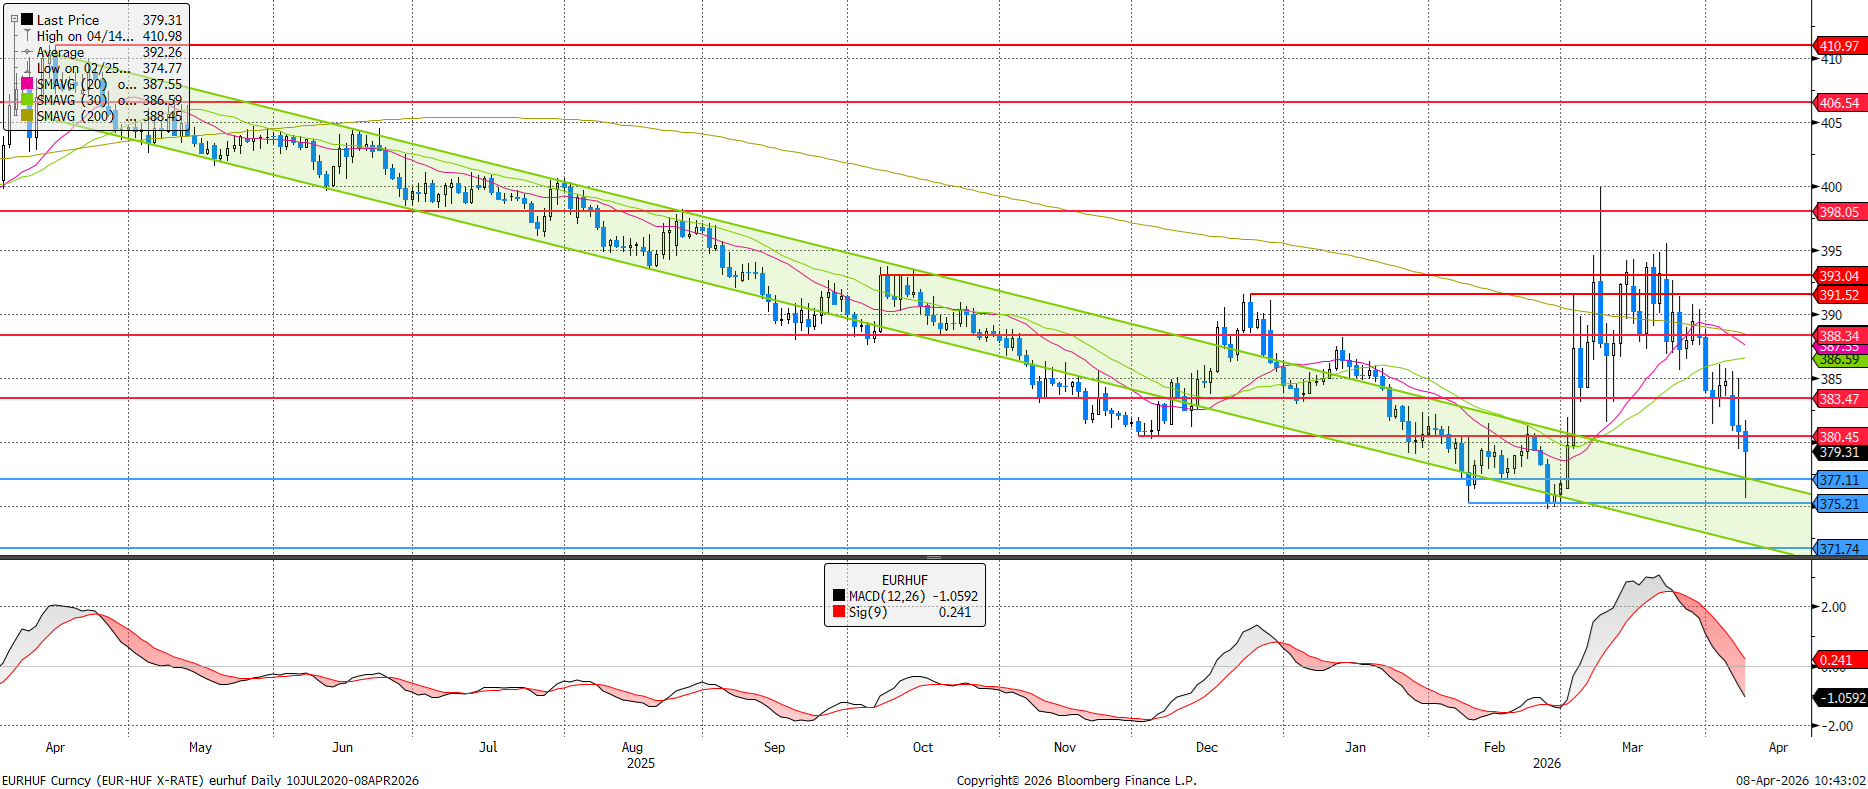This screenshot has width=1868, height=789.
Task: Click the red Sig(9) legend swatch
Action: pyautogui.click(x=839, y=612)
